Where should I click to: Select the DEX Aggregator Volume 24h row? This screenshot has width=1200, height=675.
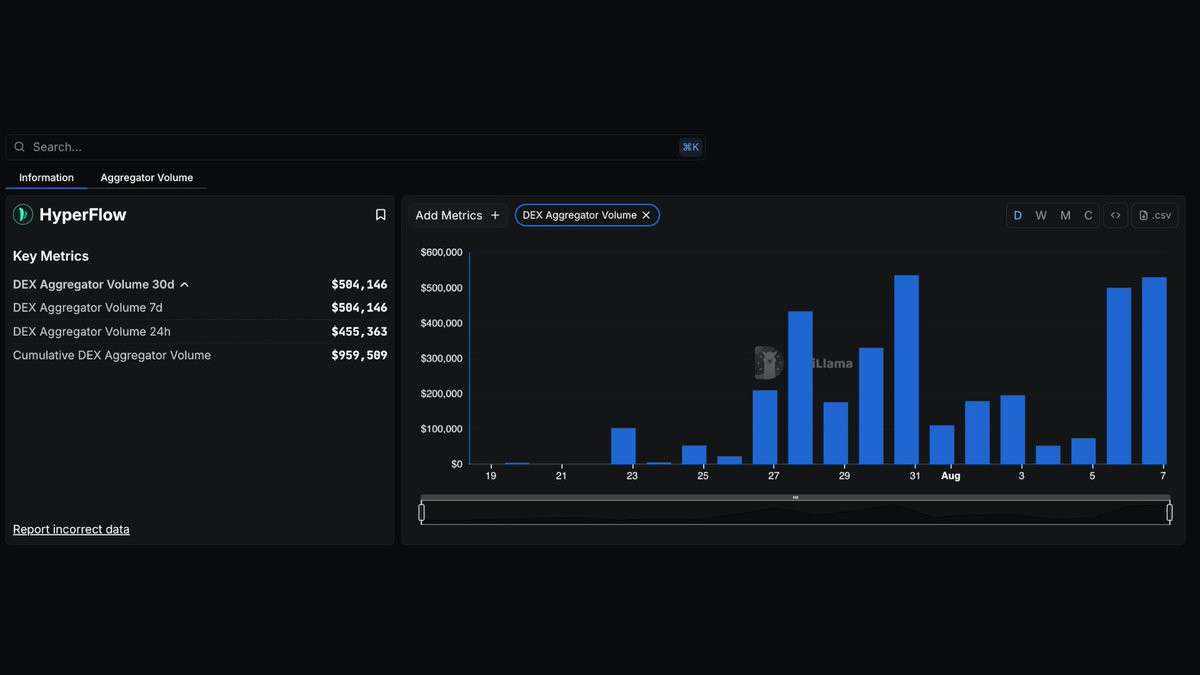point(200,332)
